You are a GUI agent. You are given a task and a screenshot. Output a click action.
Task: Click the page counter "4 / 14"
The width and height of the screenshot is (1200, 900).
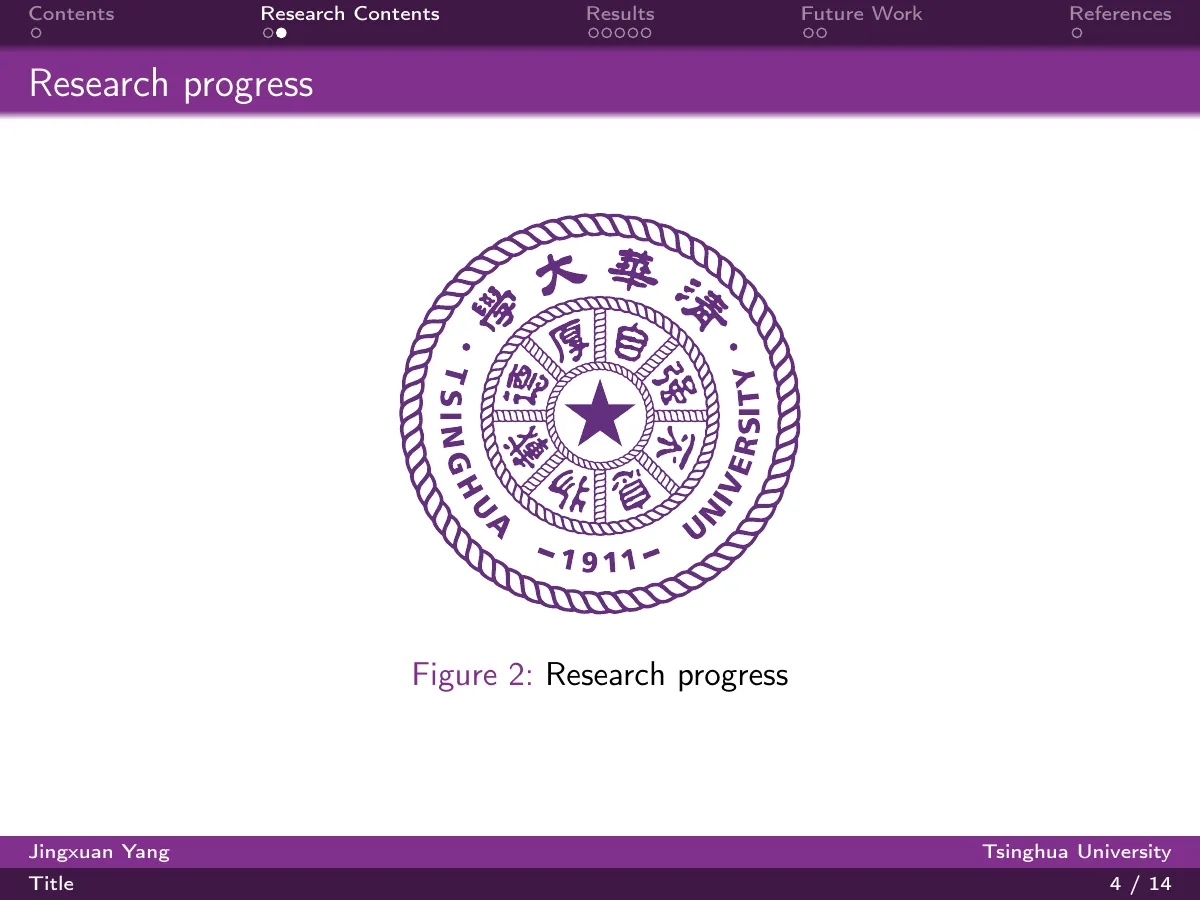tap(1141, 884)
